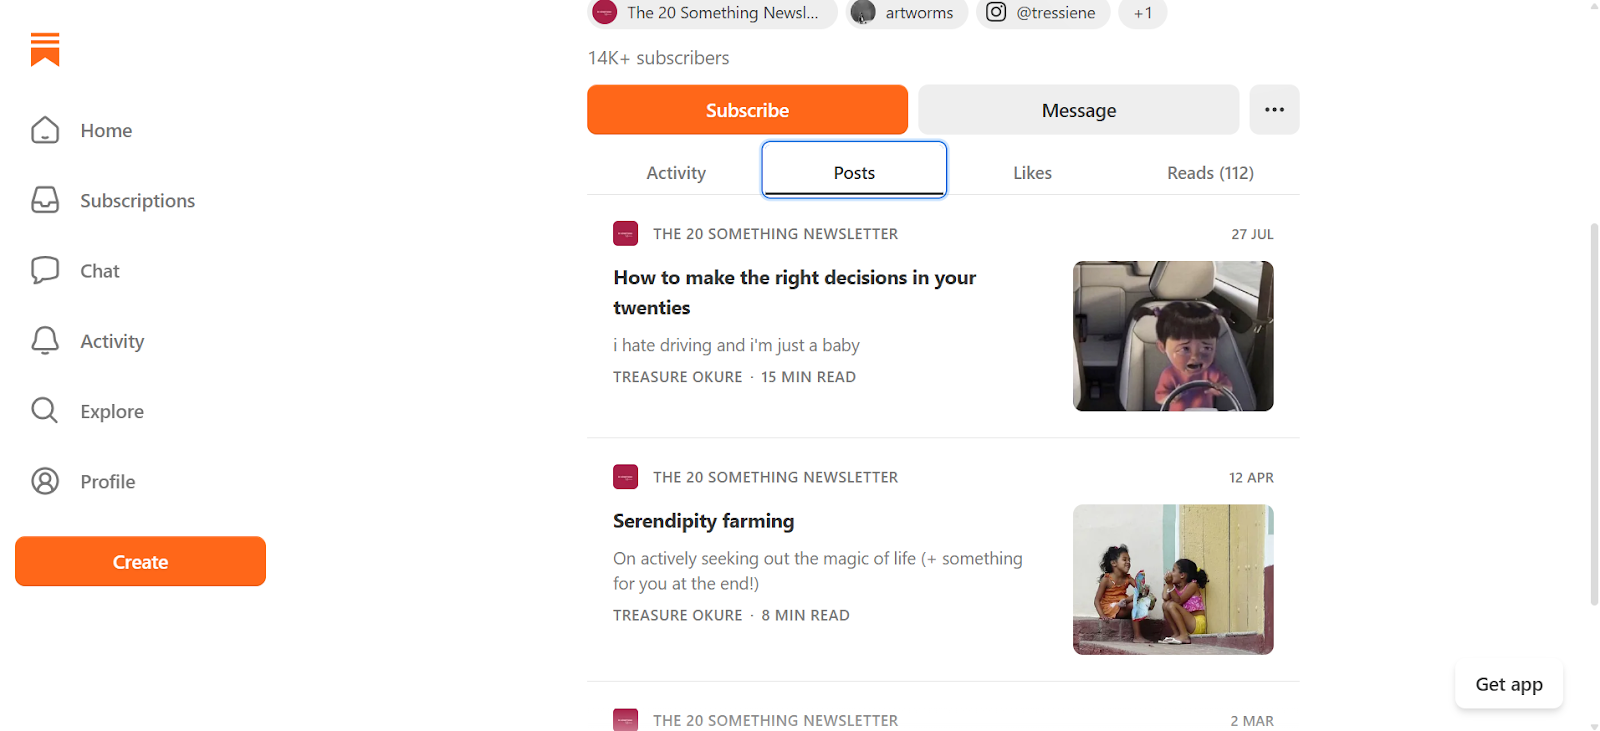
Task: Click The 20 Something Newsletter avatar chip icon
Action: click(x=605, y=12)
